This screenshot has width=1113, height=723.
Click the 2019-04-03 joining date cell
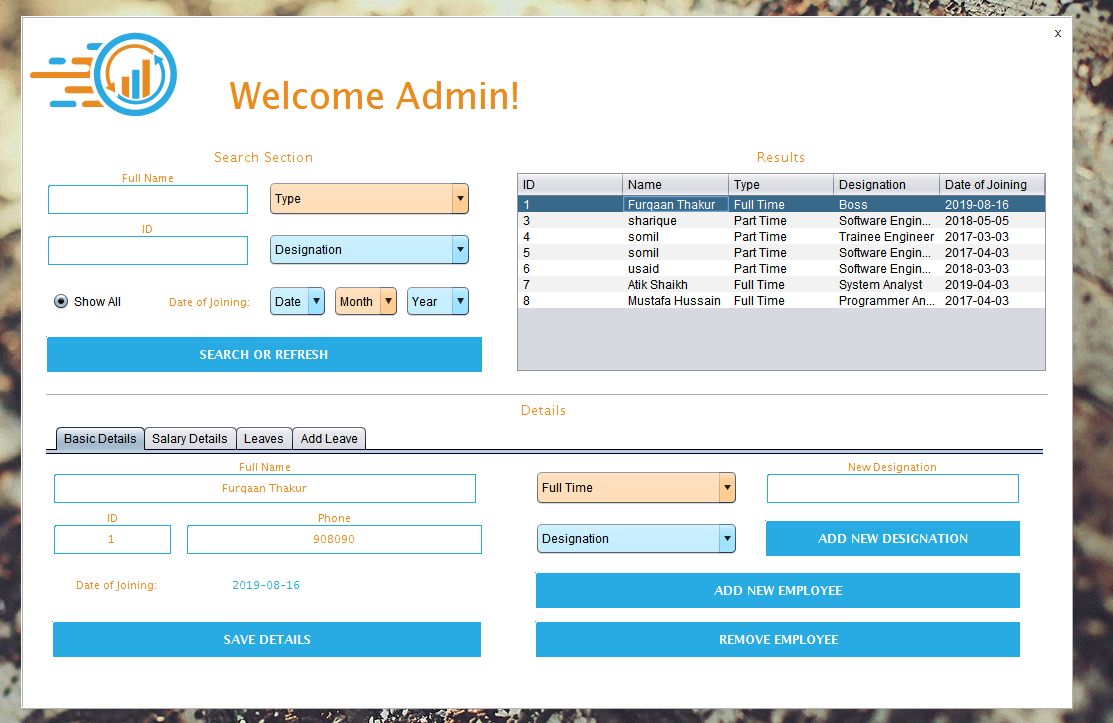coord(992,285)
